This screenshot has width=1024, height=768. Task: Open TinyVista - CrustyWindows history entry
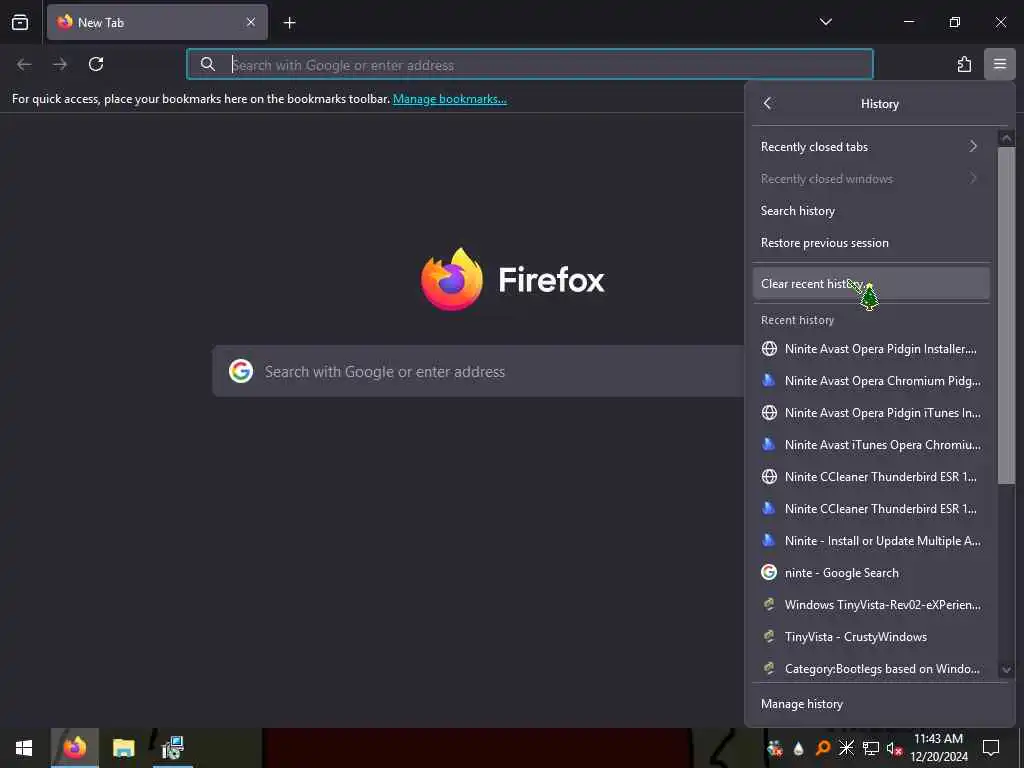[871, 637]
